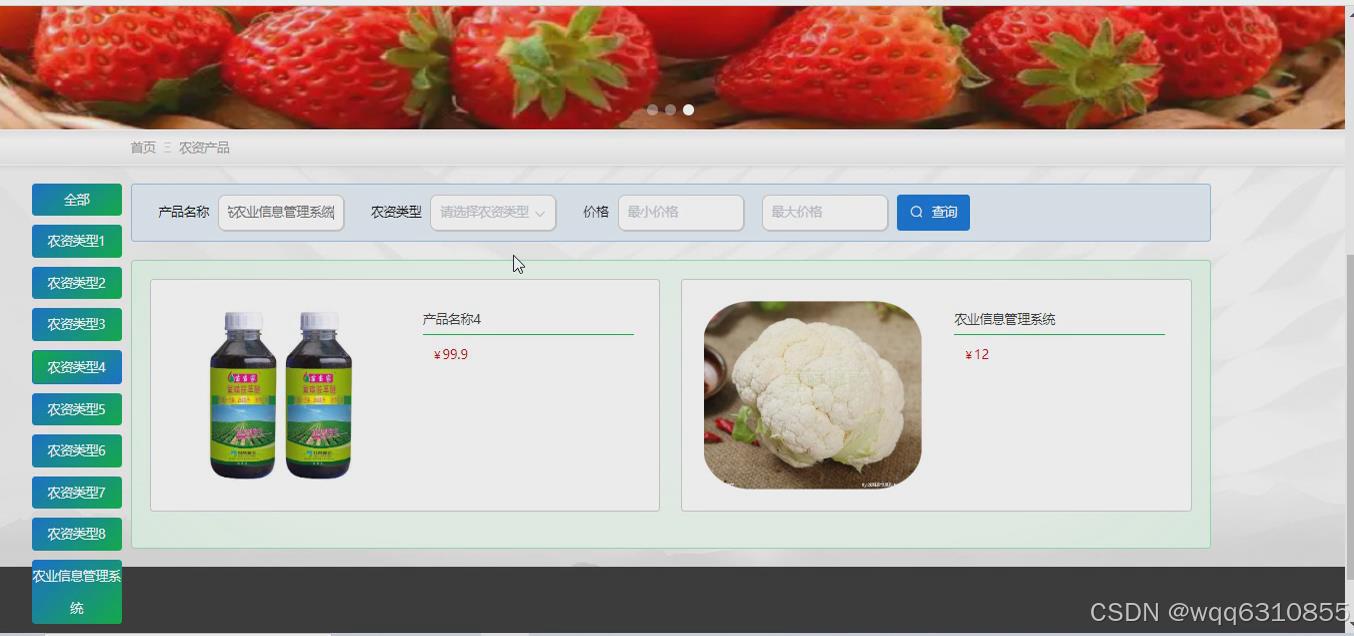
Task: Filter by 农资类型2 category
Action: click(x=77, y=283)
